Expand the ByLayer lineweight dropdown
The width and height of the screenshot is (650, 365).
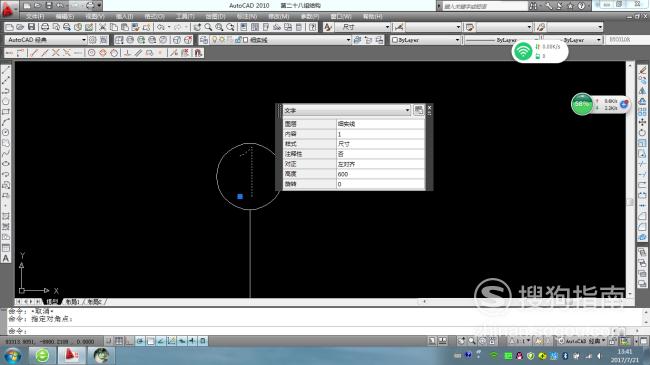[x=599, y=40]
